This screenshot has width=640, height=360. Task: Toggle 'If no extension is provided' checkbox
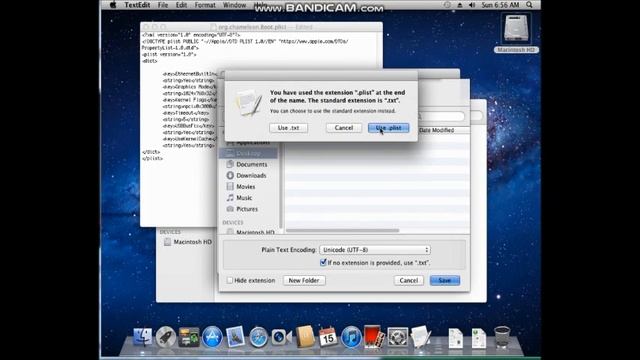[323, 262]
